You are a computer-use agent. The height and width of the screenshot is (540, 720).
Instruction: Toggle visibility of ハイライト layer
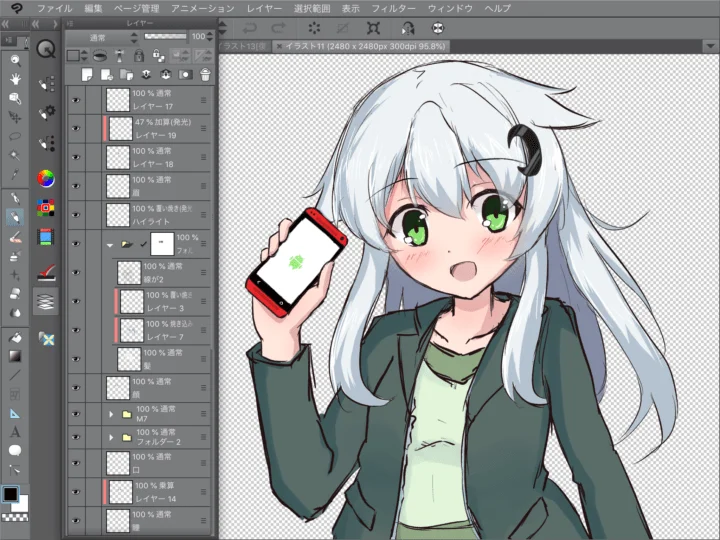coord(75,214)
